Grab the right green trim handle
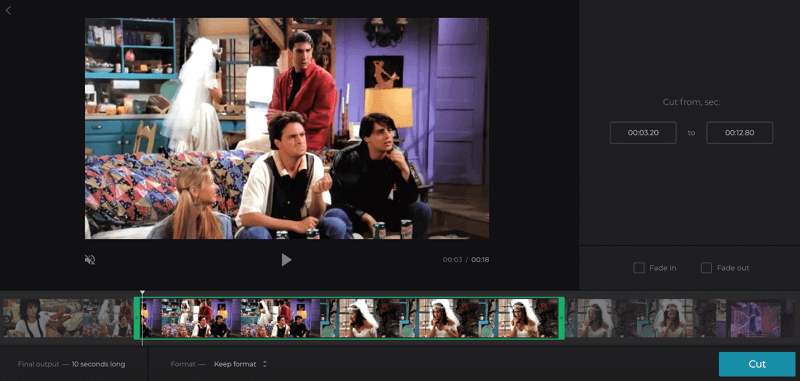The image size is (800, 381). coord(562,318)
